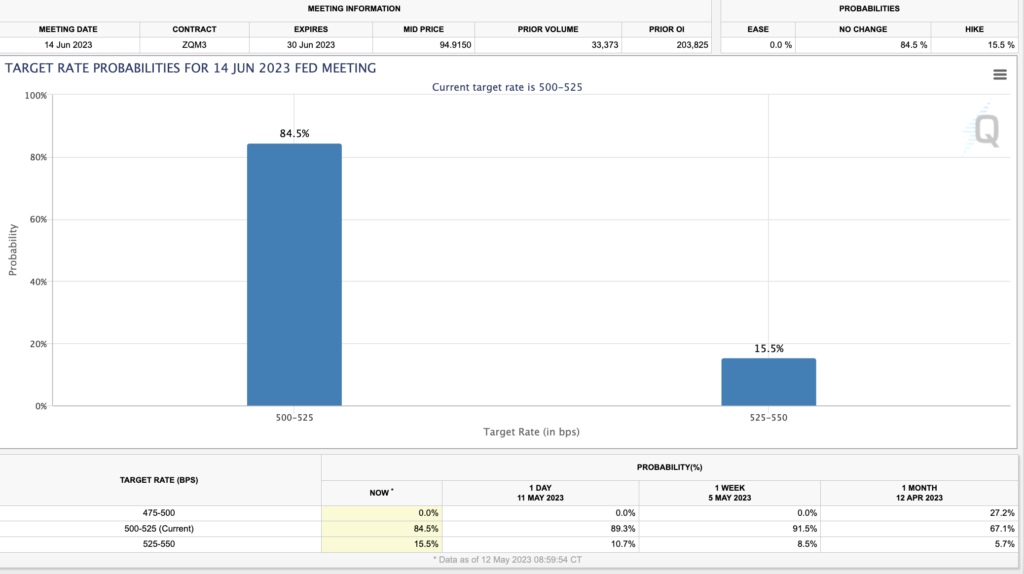The image size is (1024, 574).
Task: Click the 15.5% bar for 525-550
Action: pyautogui.click(x=769, y=382)
